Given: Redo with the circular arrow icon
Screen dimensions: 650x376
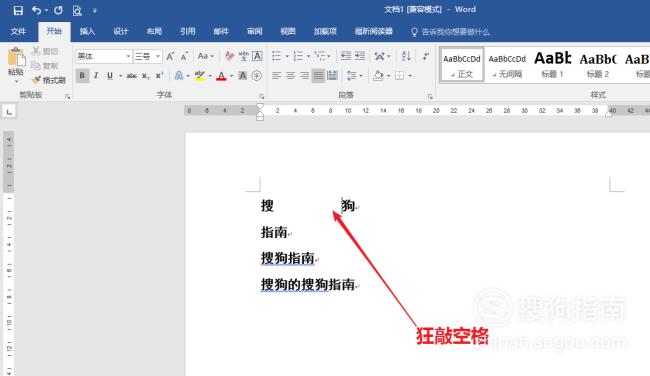Looking at the screenshot, I should [58, 10].
